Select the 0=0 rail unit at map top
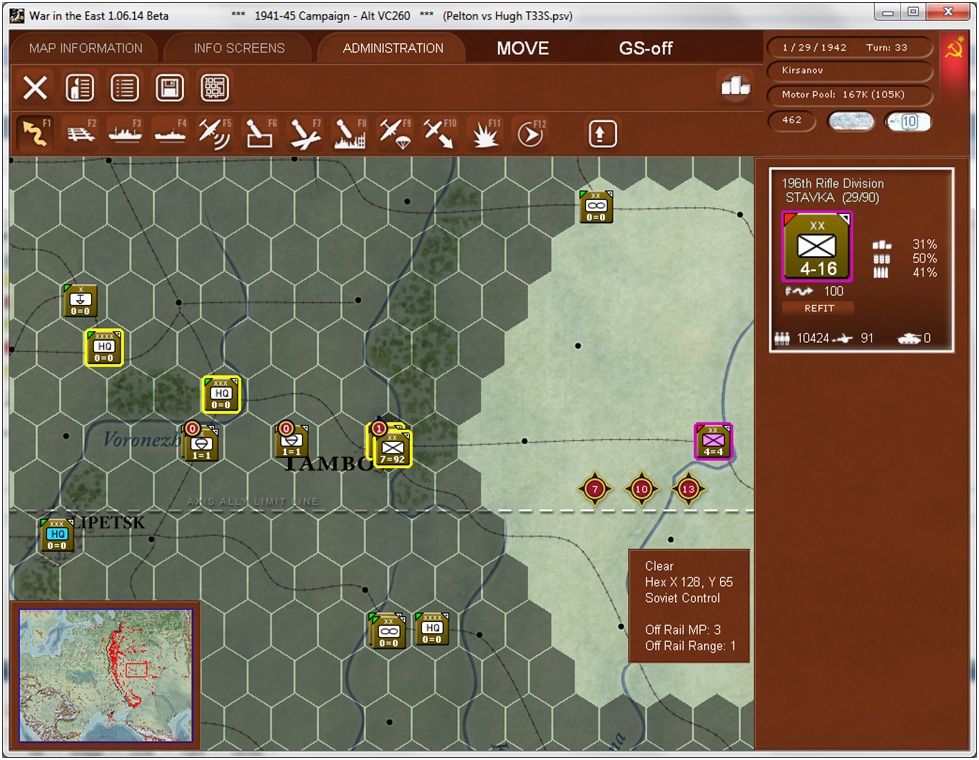The height and width of the screenshot is (760, 979). [596, 207]
